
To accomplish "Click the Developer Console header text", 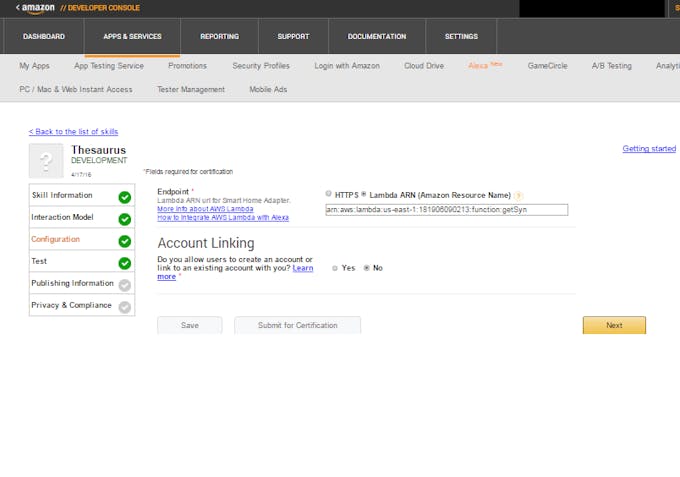I will 100,8.
